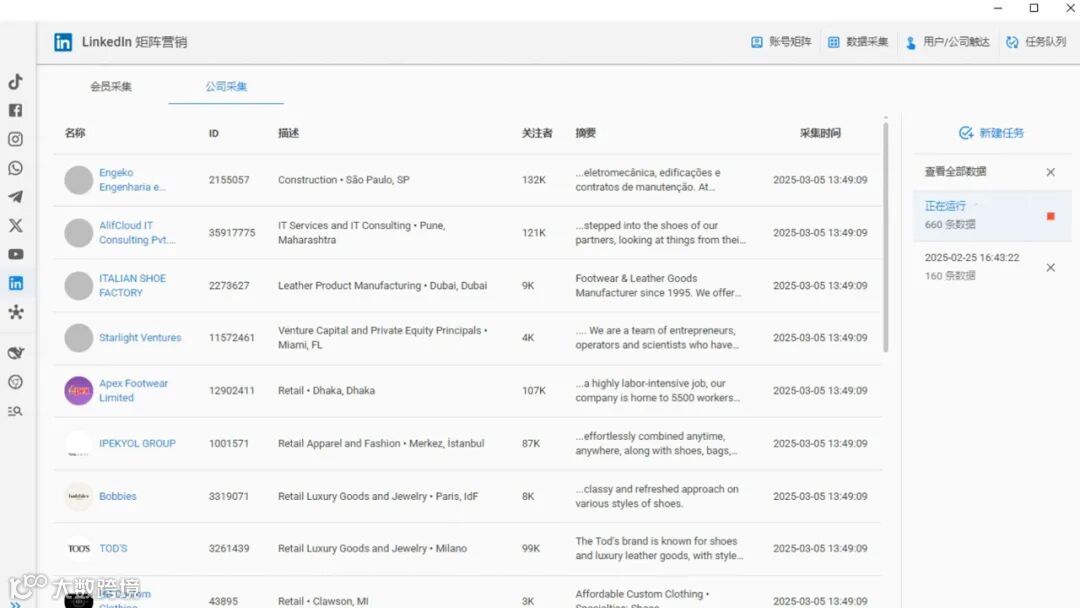The image size is (1080, 608).
Task: Click Engeko avatar placeholder
Action: coord(79,180)
